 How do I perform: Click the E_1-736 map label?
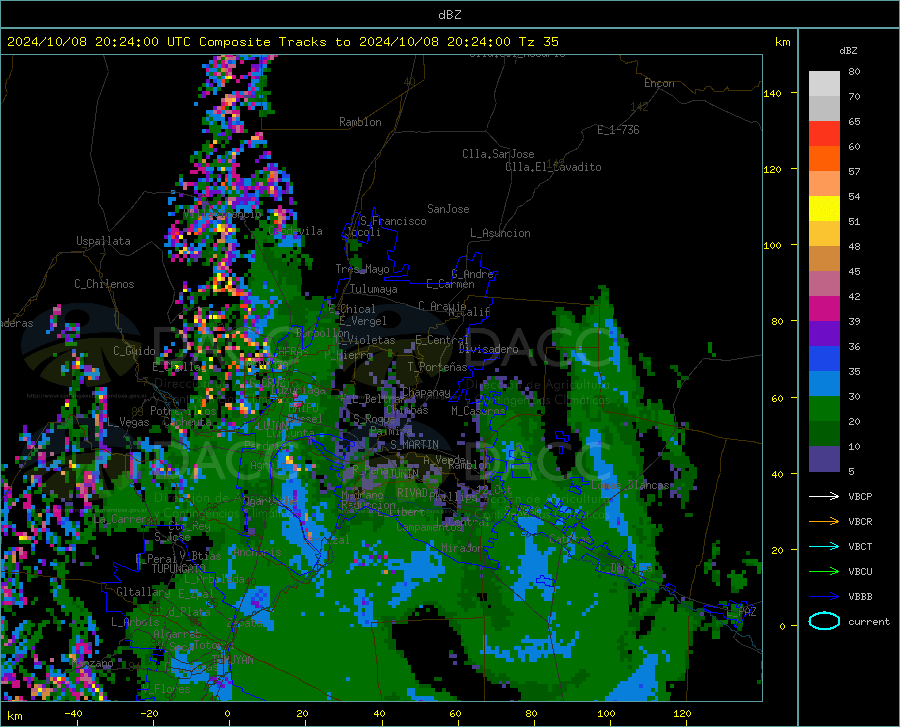point(618,130)
